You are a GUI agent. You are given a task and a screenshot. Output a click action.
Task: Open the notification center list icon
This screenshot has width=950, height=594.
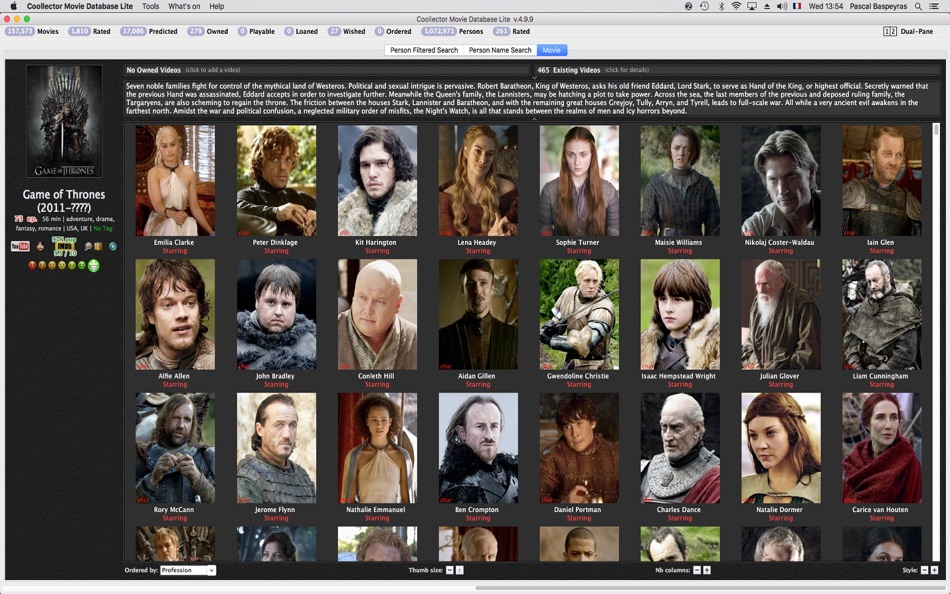[934, 6]
